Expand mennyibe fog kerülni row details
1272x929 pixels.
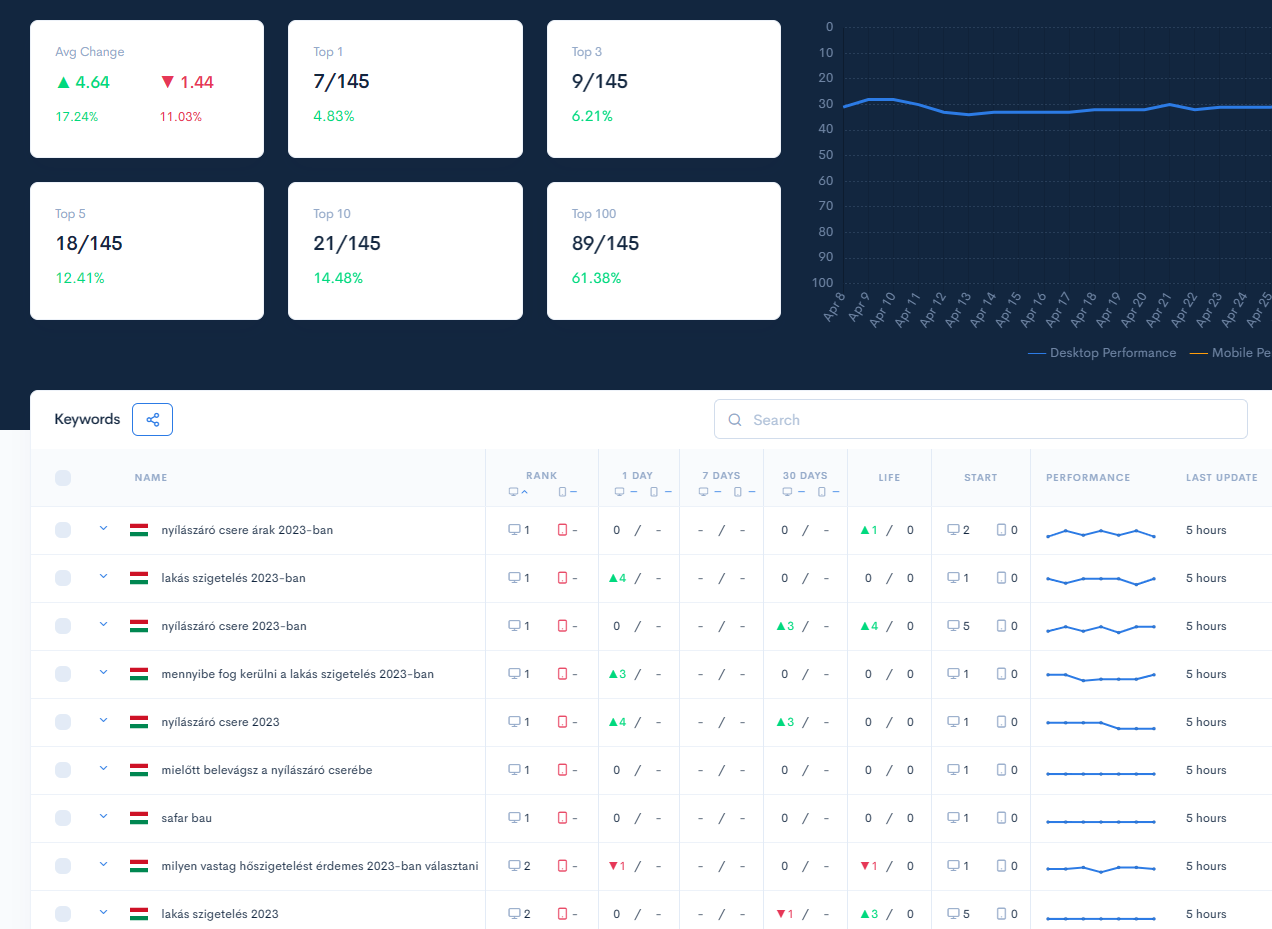(x=103, y=672)
